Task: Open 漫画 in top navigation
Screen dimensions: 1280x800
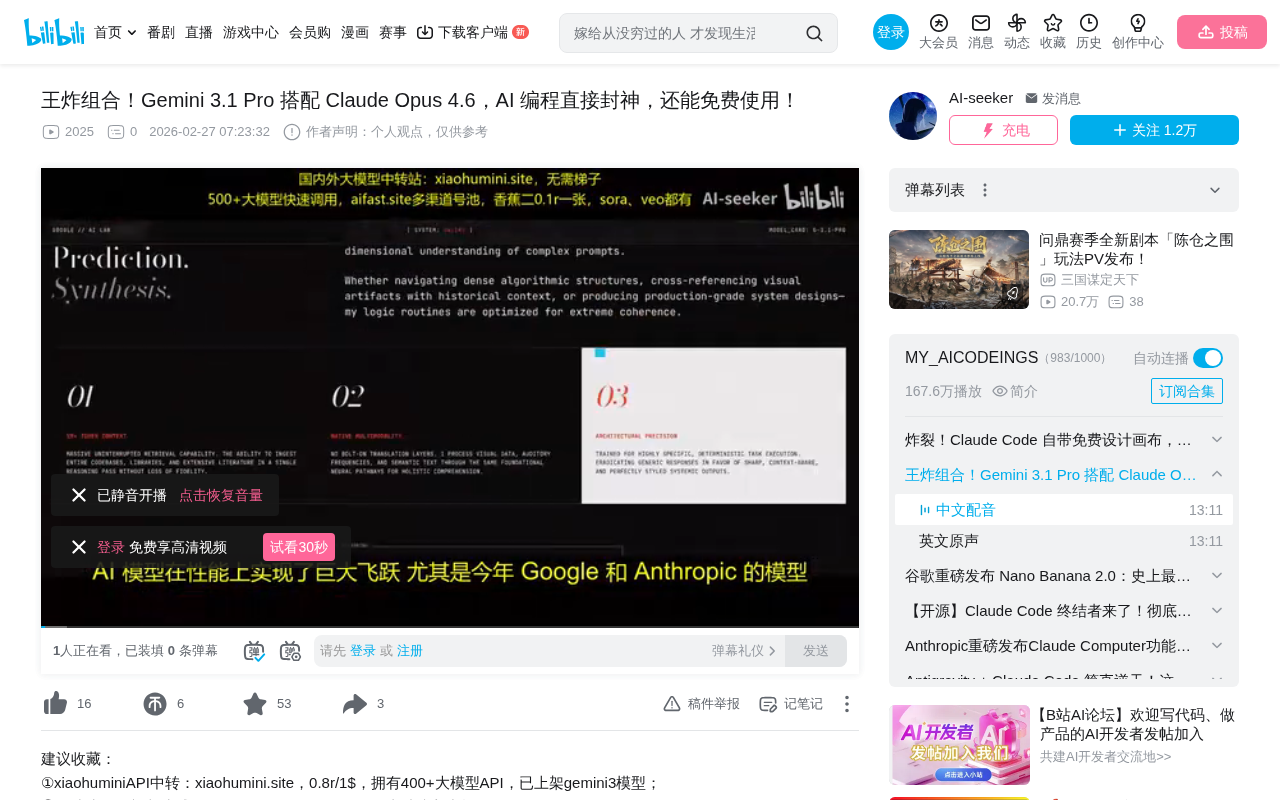Action: point(355,32)
